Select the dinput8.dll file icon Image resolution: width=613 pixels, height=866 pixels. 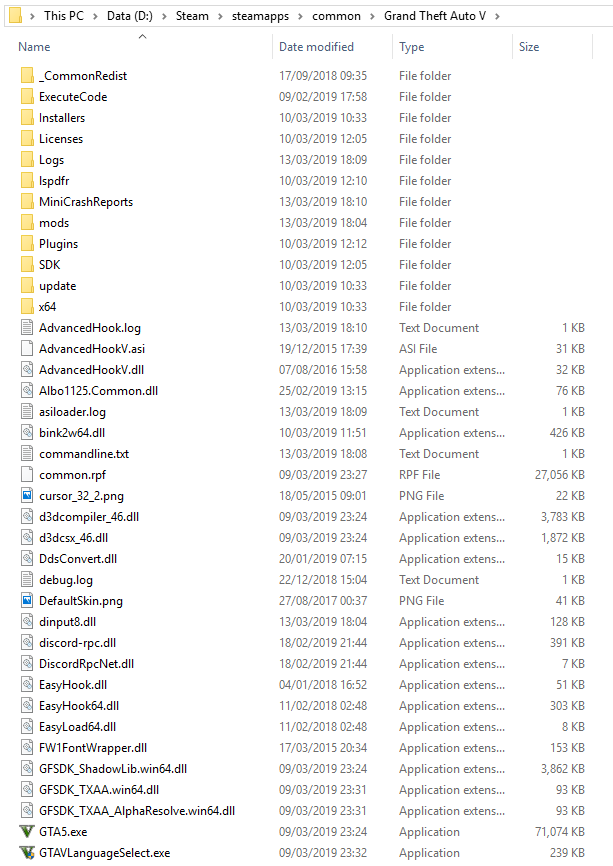27,621
